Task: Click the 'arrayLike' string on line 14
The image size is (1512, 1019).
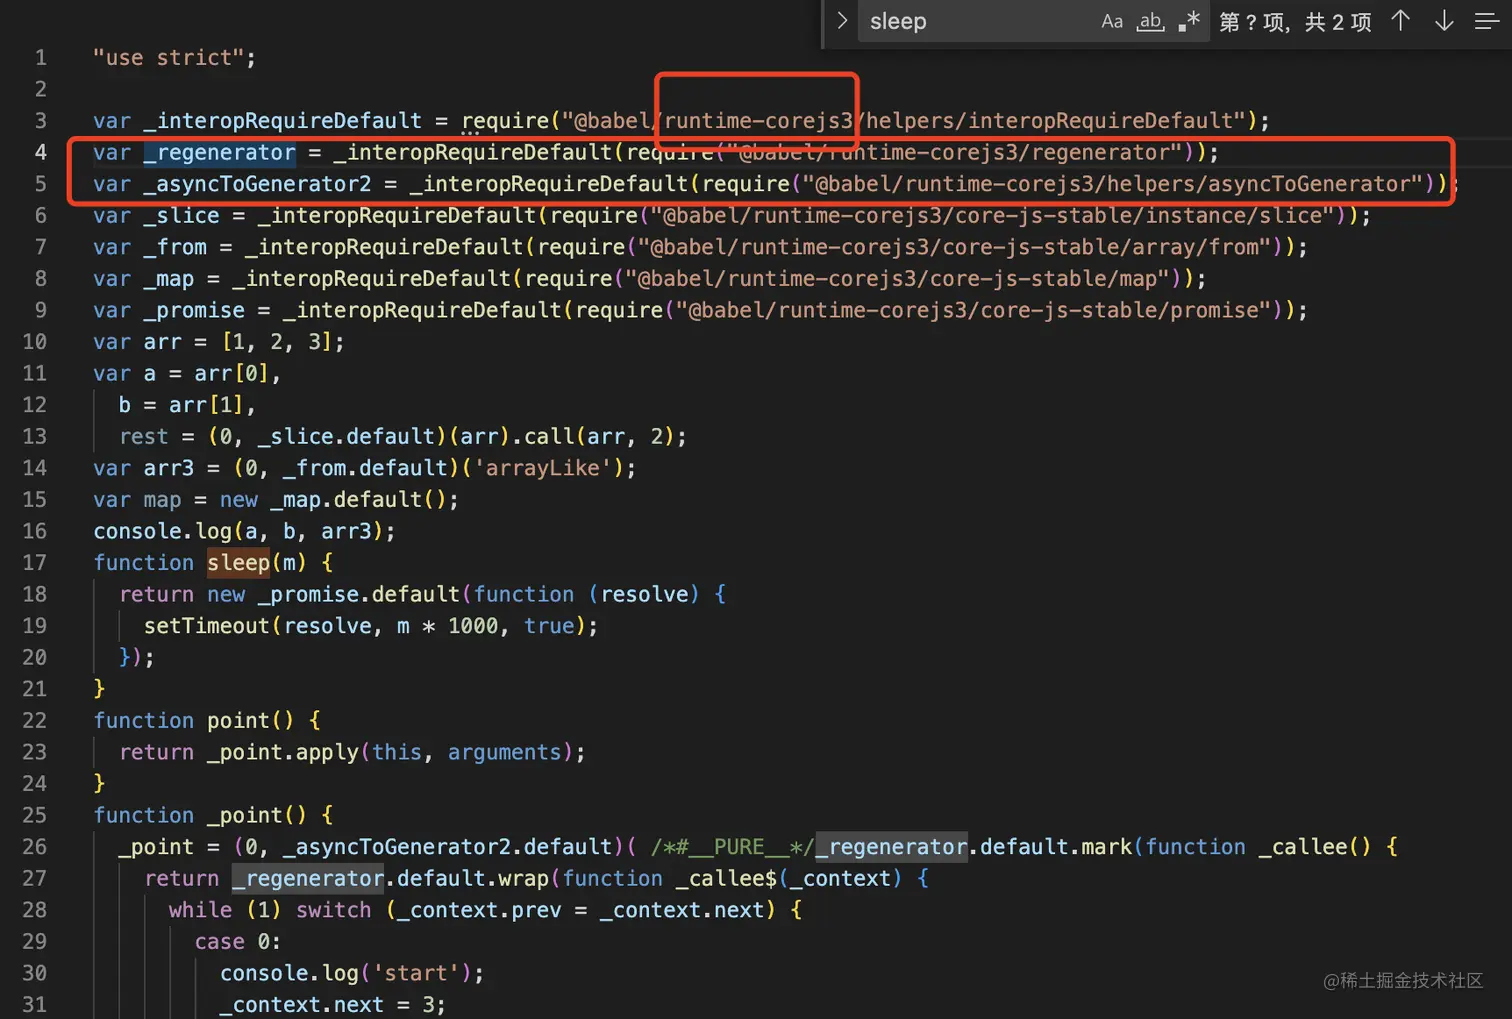Action: [x=541, y=468]
